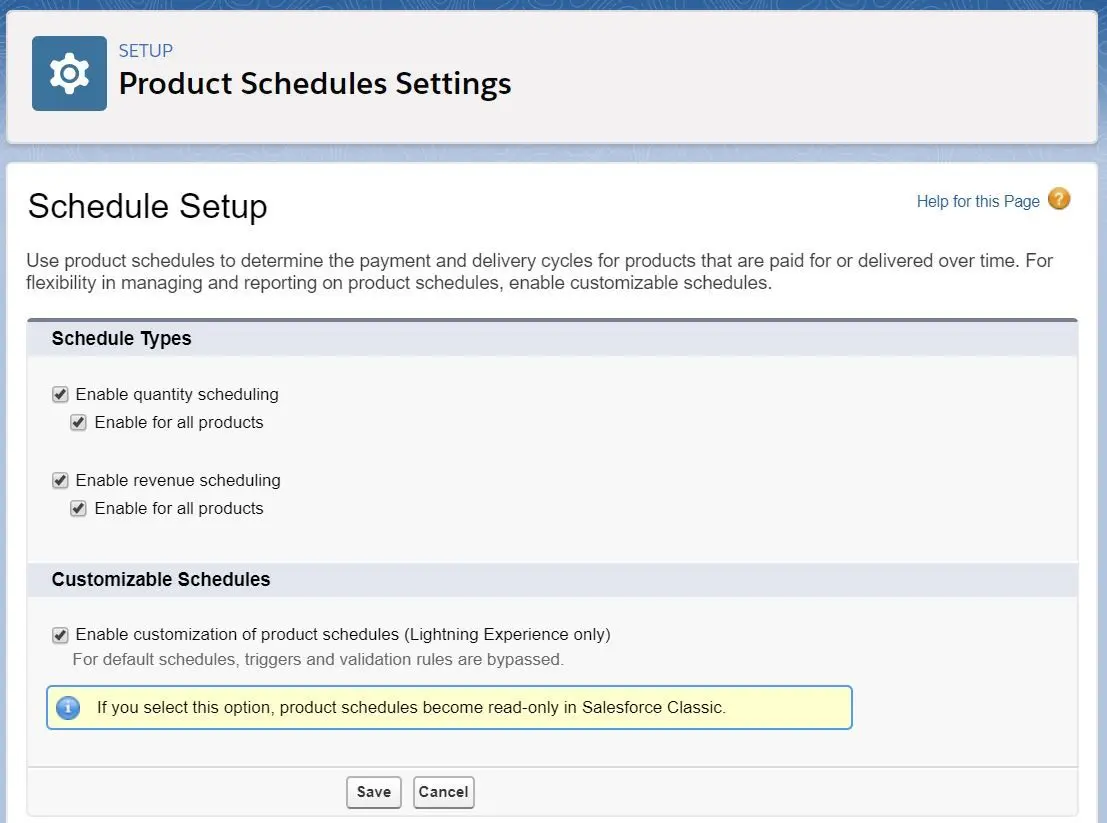Click the read-only in Salesforce Classic notice text
The height and width of the screenshot is (823, 1107).
coord(411,707)
